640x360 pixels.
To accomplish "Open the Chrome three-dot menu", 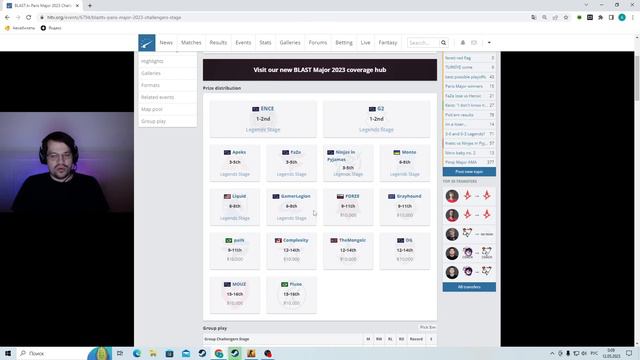I will coord(633,18).
